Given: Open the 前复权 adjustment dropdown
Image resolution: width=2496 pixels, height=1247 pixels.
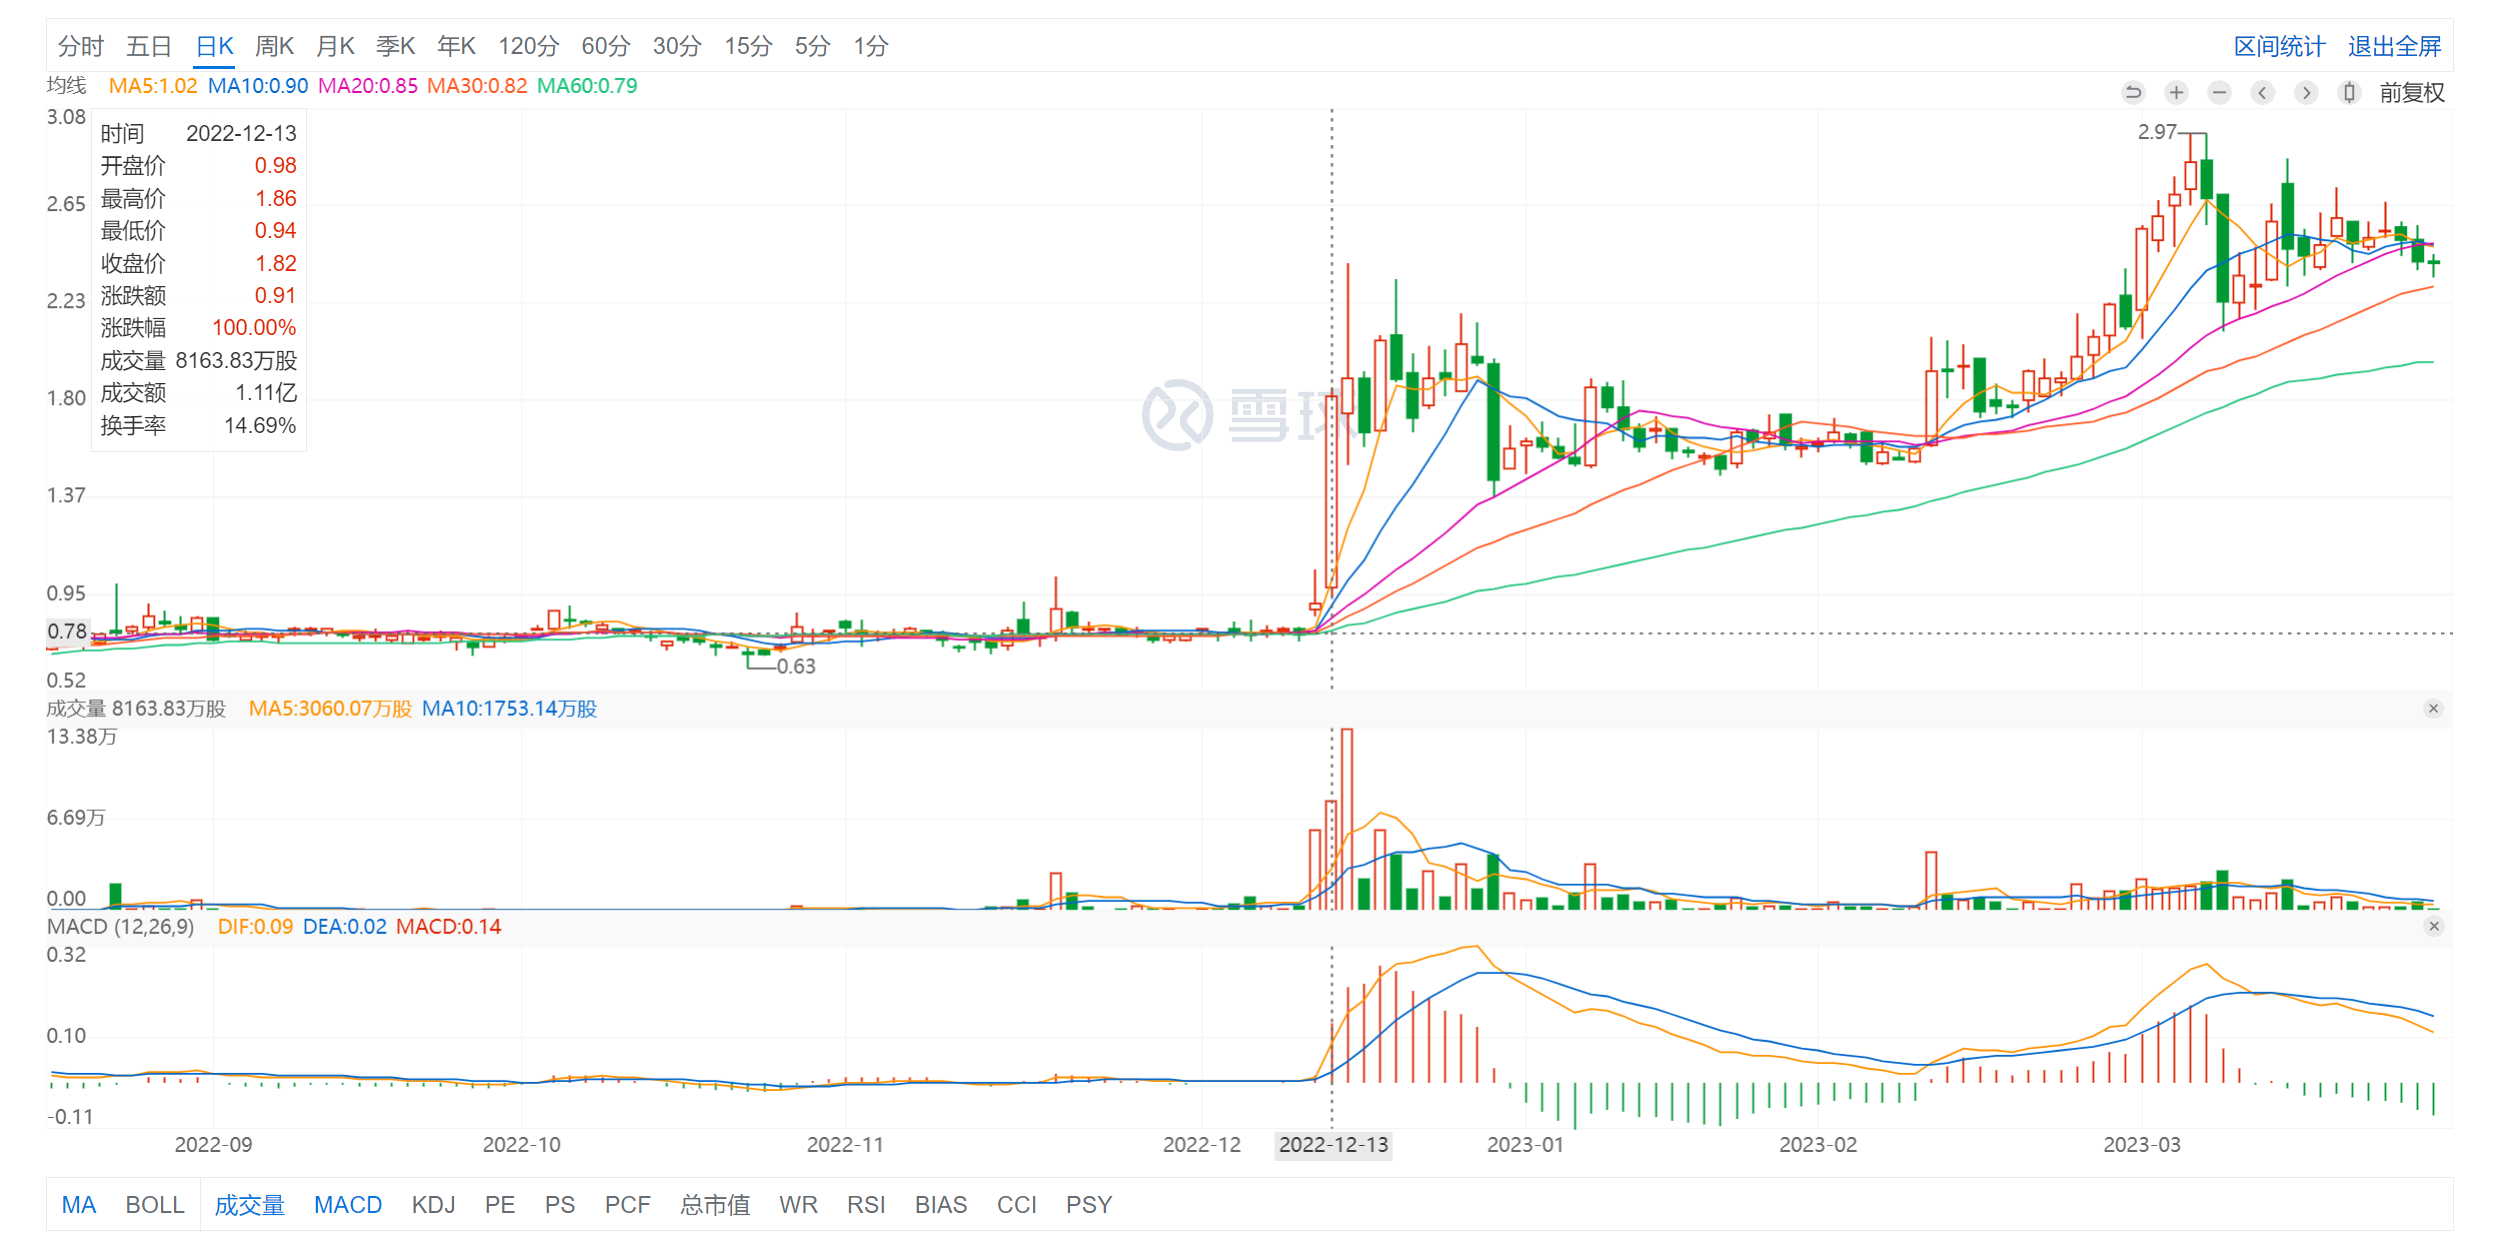Looking at the screenshot, I should coord(2411,93).
